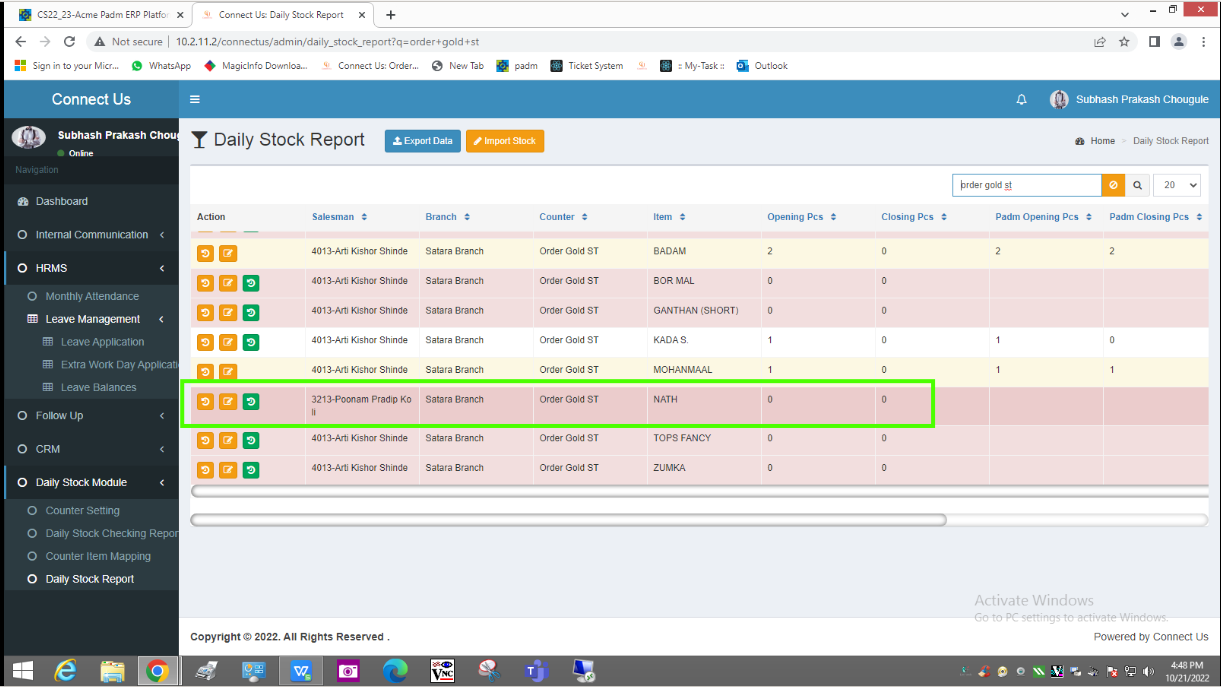
Task: Bookmark this page with the star icon
Action: point(1124,42)
